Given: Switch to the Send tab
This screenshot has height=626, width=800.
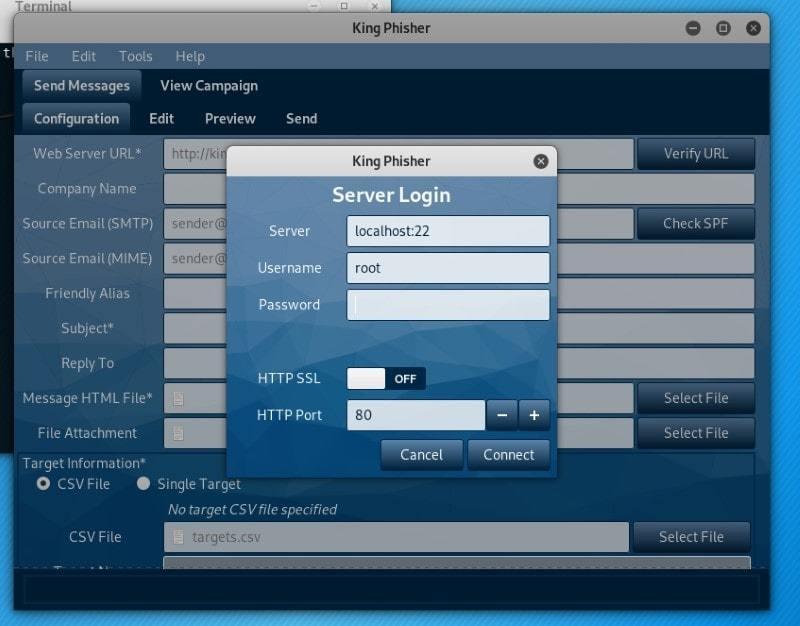Looking at the screenshot, I should (301, 118).
